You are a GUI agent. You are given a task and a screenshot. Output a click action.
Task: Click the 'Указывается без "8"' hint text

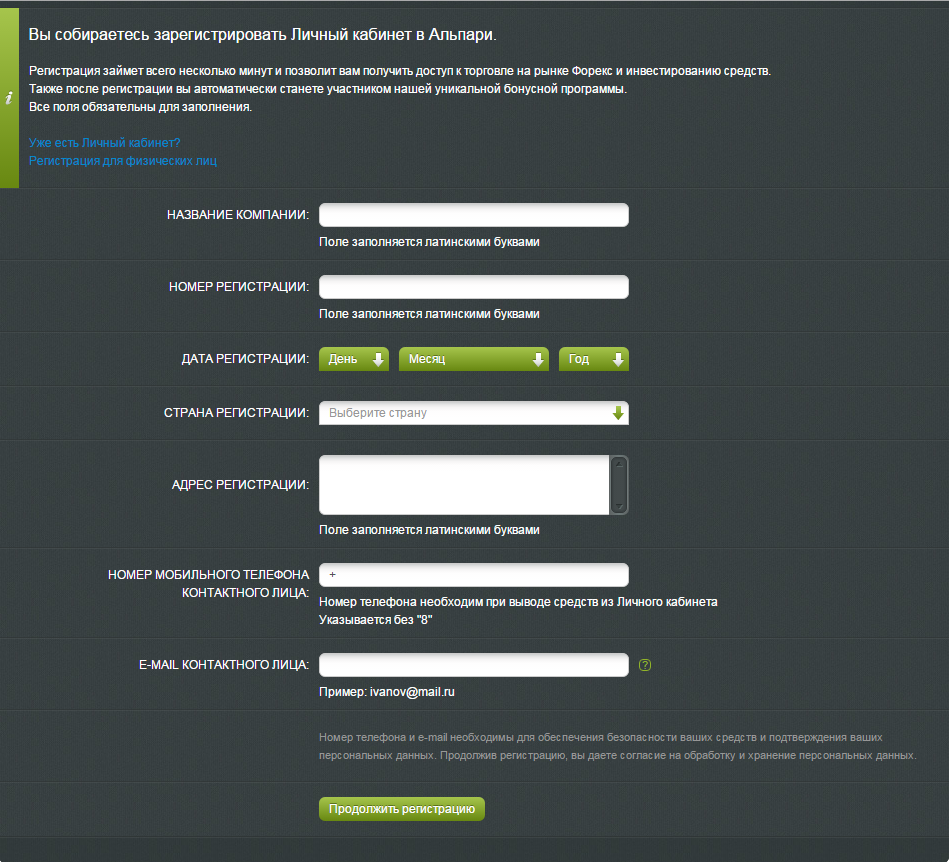pos(375,620)
